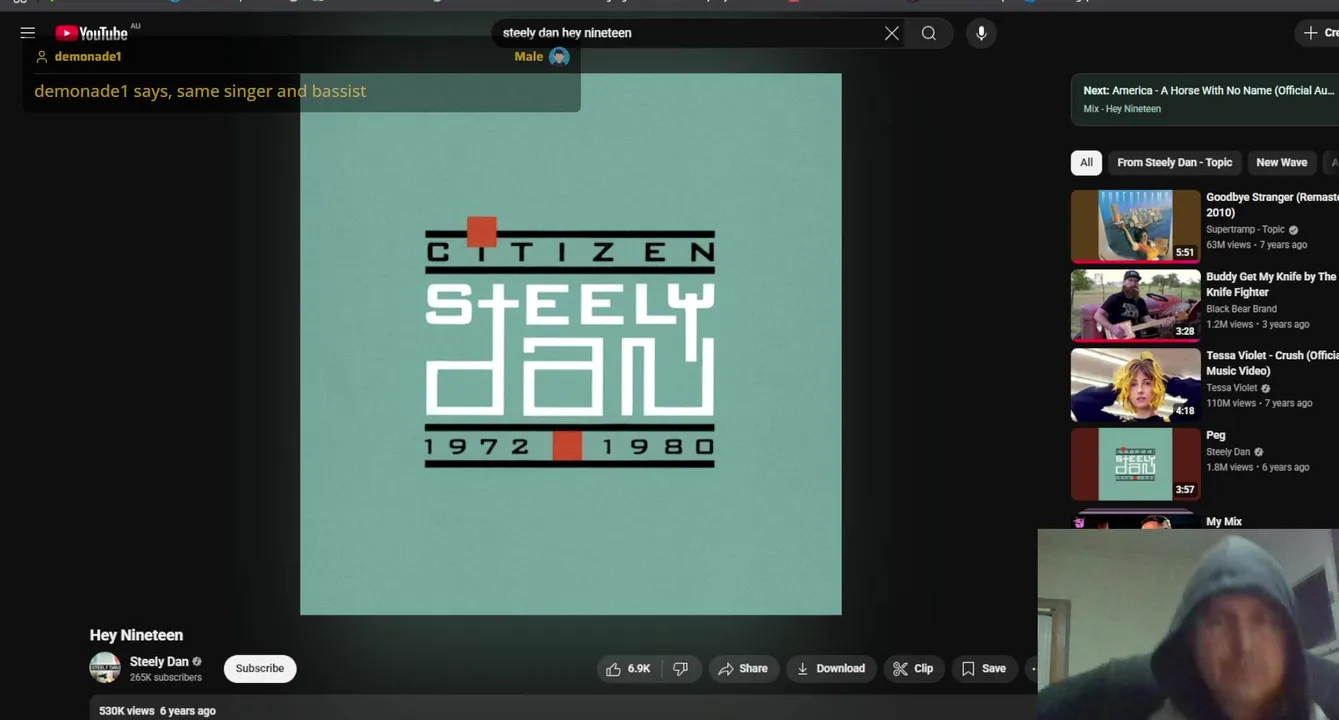Open 'Buddy Get My Knife' video thumbnail
The width and height of the screenshot is (1339, 720).
1135,306
